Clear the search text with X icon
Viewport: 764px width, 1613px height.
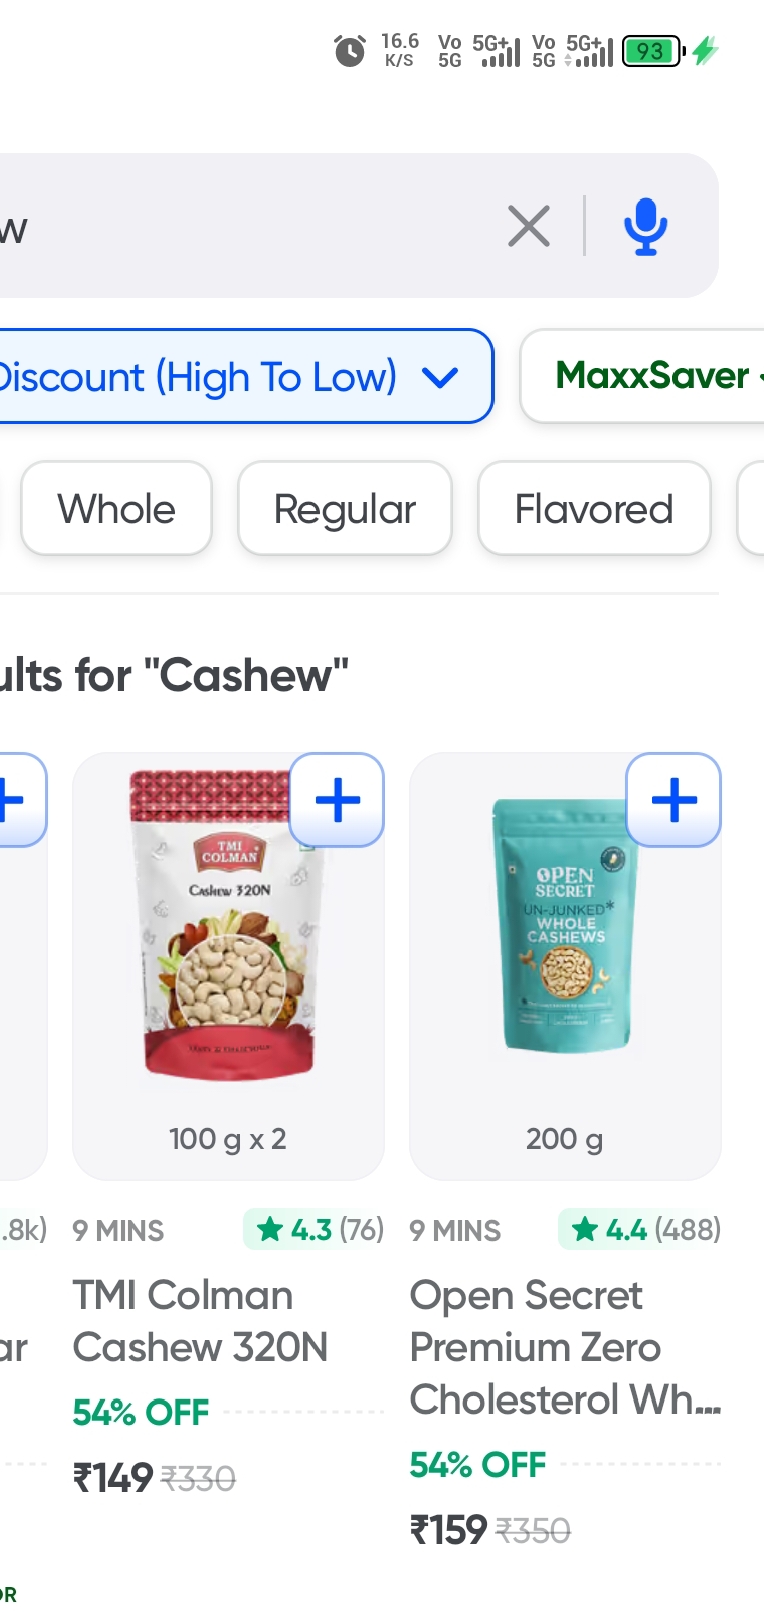point(528,226)
